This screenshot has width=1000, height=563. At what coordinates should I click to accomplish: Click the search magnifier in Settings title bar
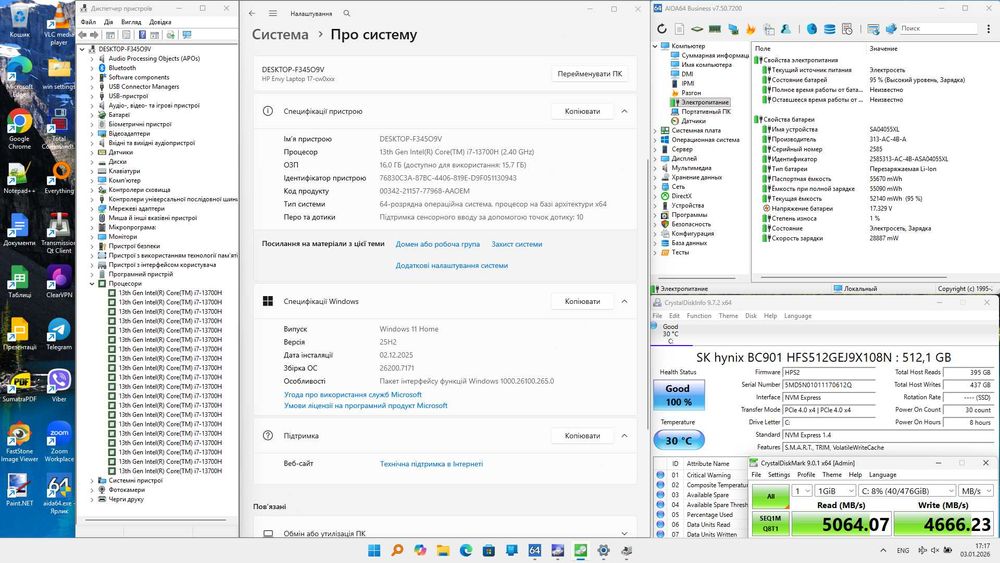(347, 13)
